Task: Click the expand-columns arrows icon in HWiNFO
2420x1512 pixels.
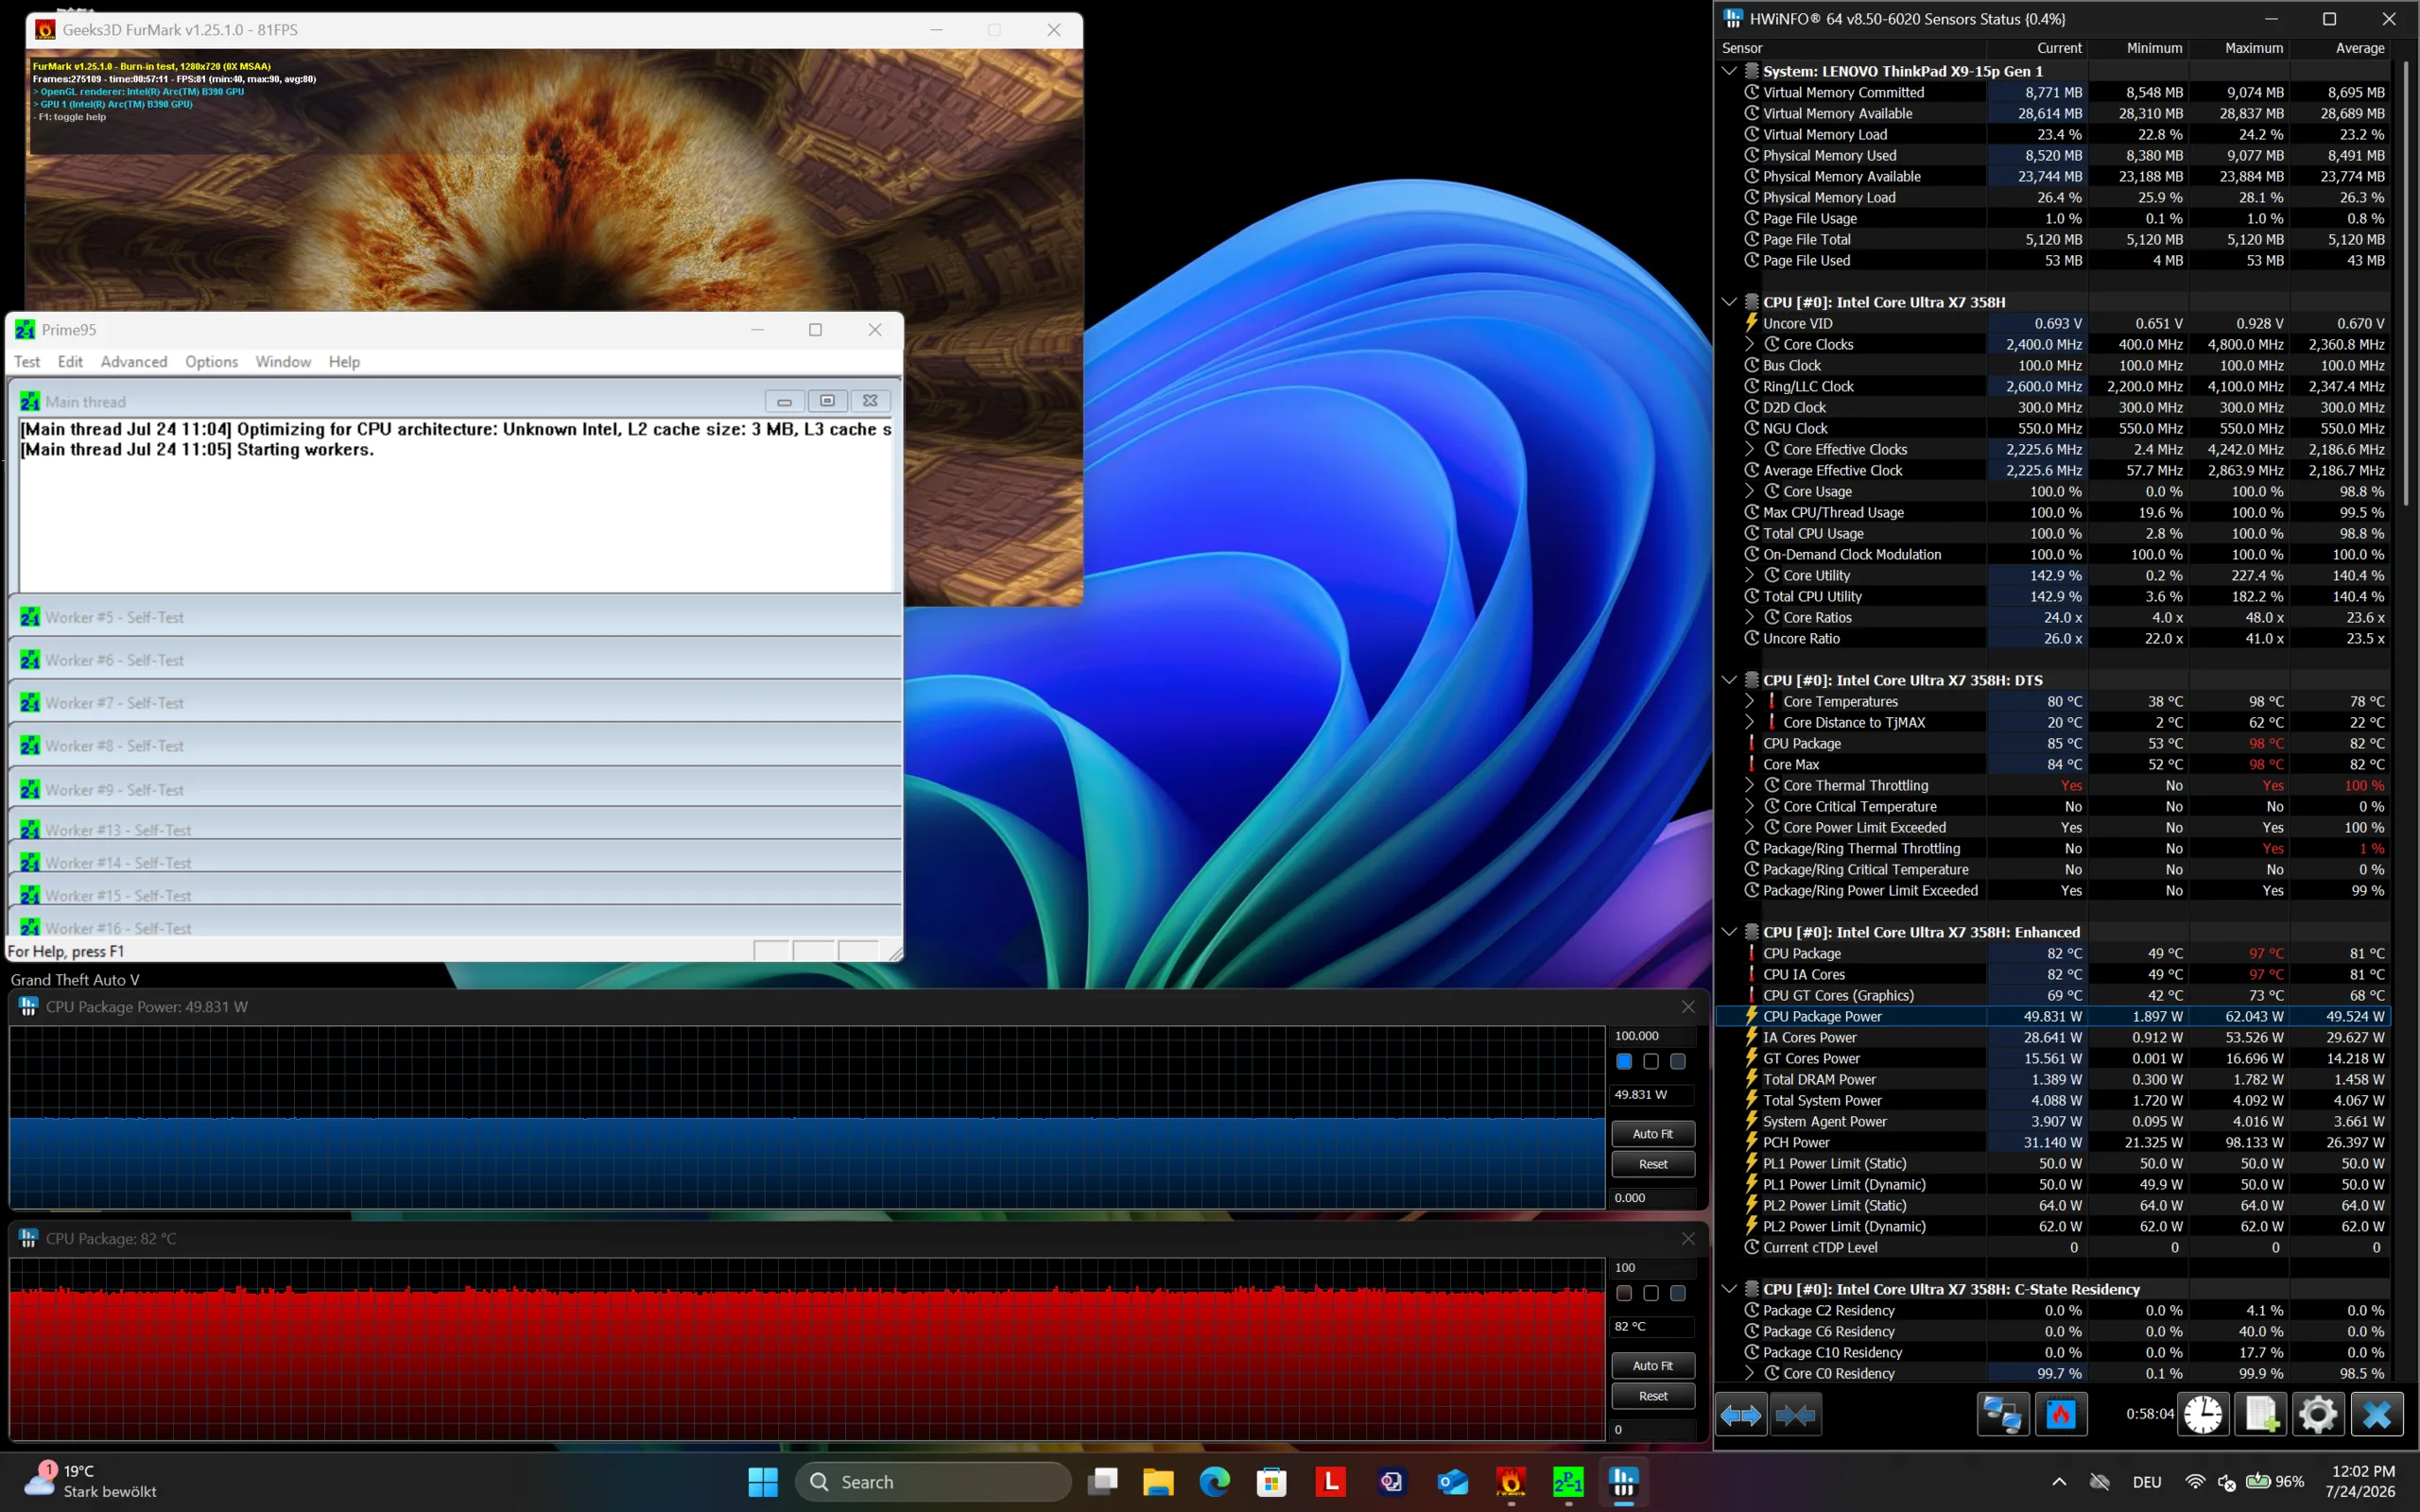Action: click(x=1741, y=1415)
